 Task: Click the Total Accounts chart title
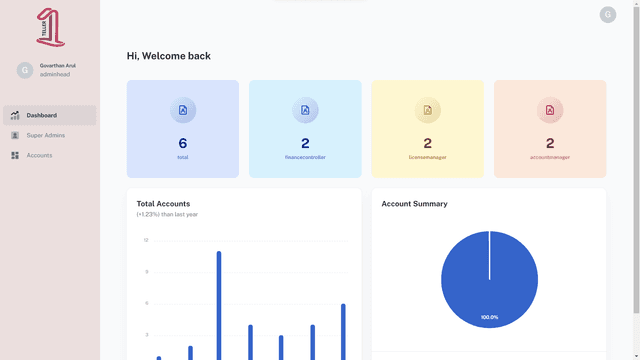tap(163, 204)
